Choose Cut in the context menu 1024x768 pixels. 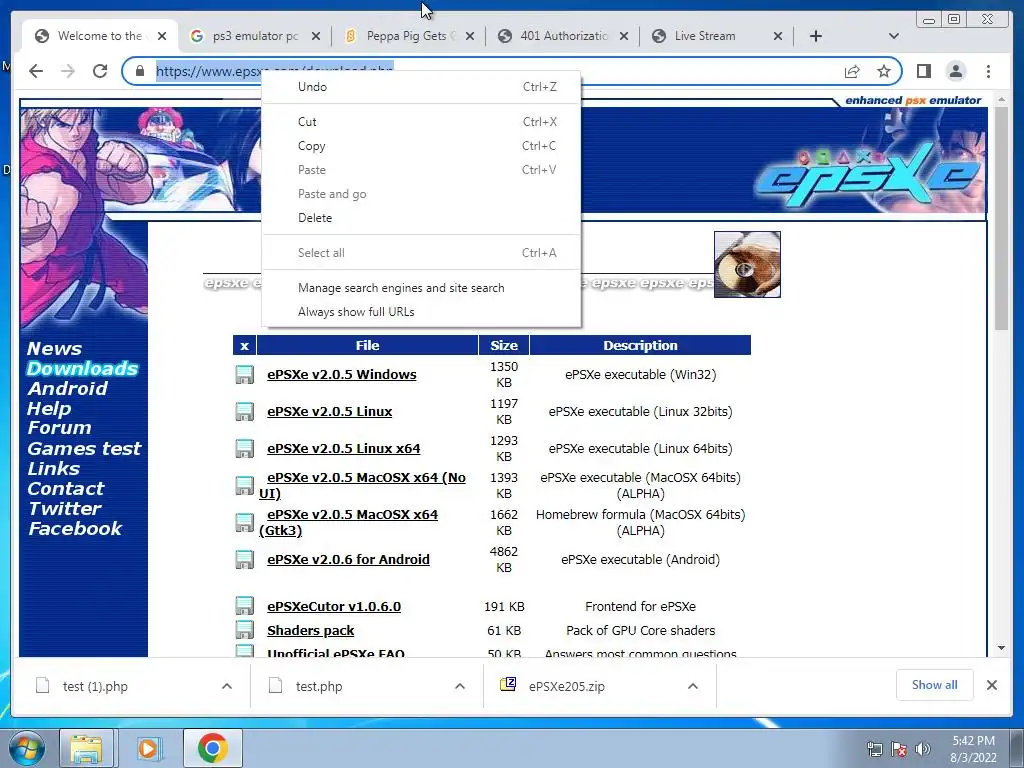(x=421, y=121)
